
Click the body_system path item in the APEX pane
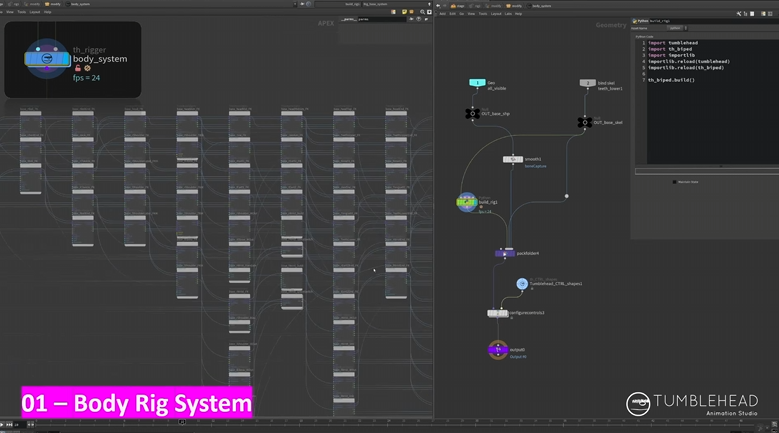[78, 4]
